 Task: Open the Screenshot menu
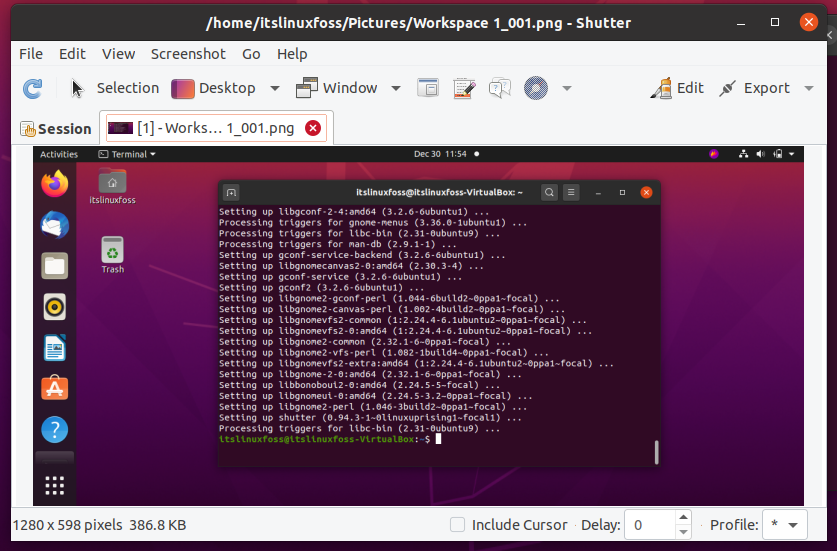click(188, 54)
